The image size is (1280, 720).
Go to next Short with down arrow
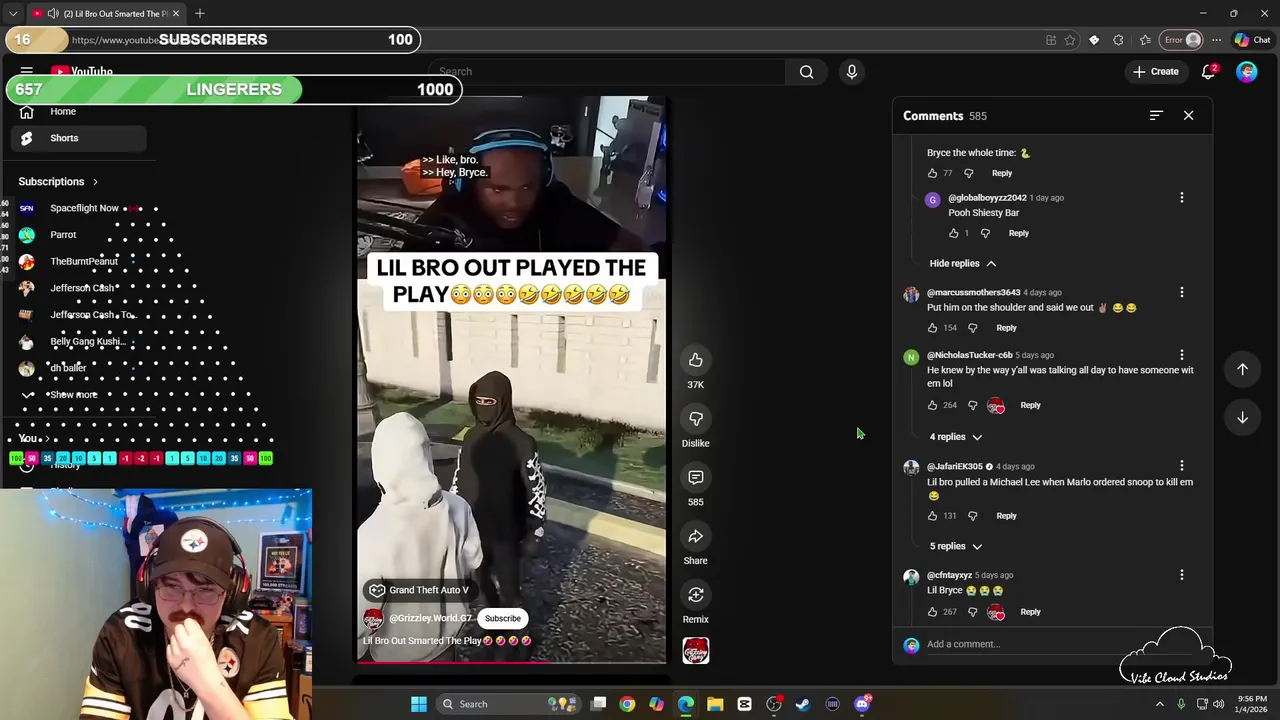tap(1242, 417)
